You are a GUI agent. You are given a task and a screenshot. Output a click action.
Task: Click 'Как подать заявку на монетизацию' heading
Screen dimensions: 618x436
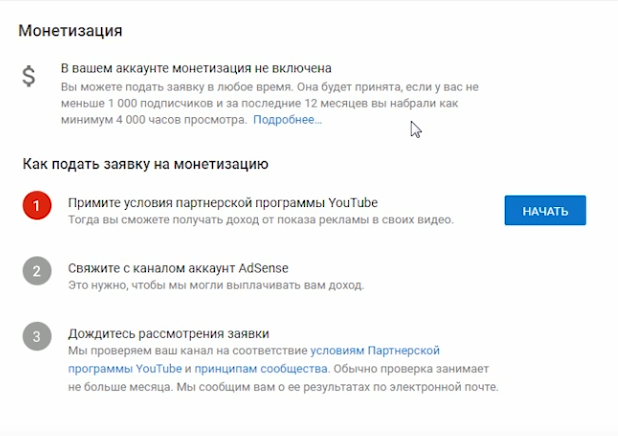coord(144,163)
